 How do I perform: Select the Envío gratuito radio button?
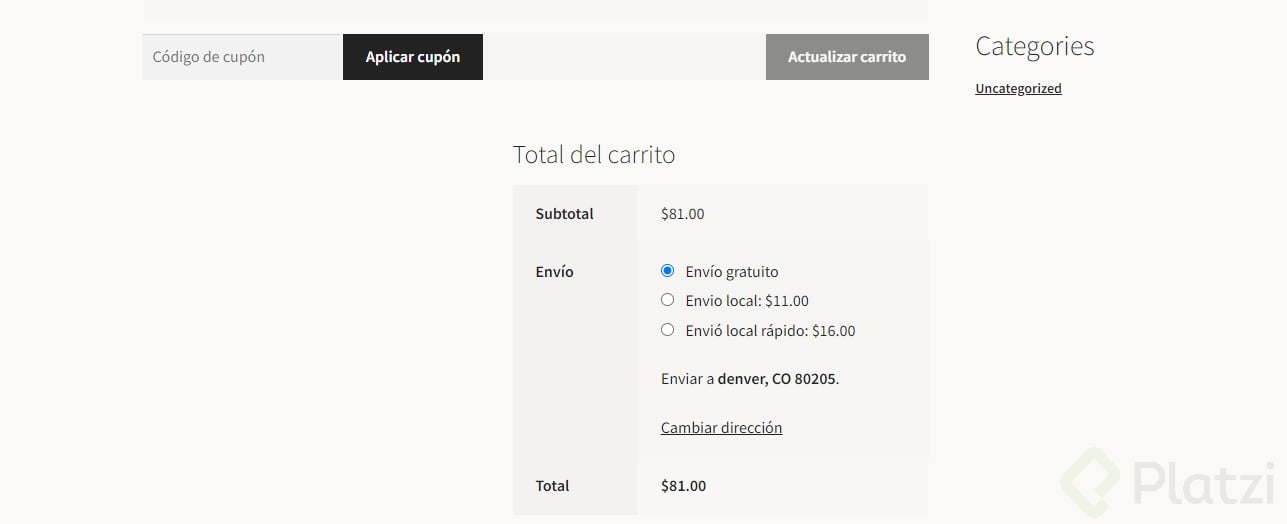coord(668,271)
